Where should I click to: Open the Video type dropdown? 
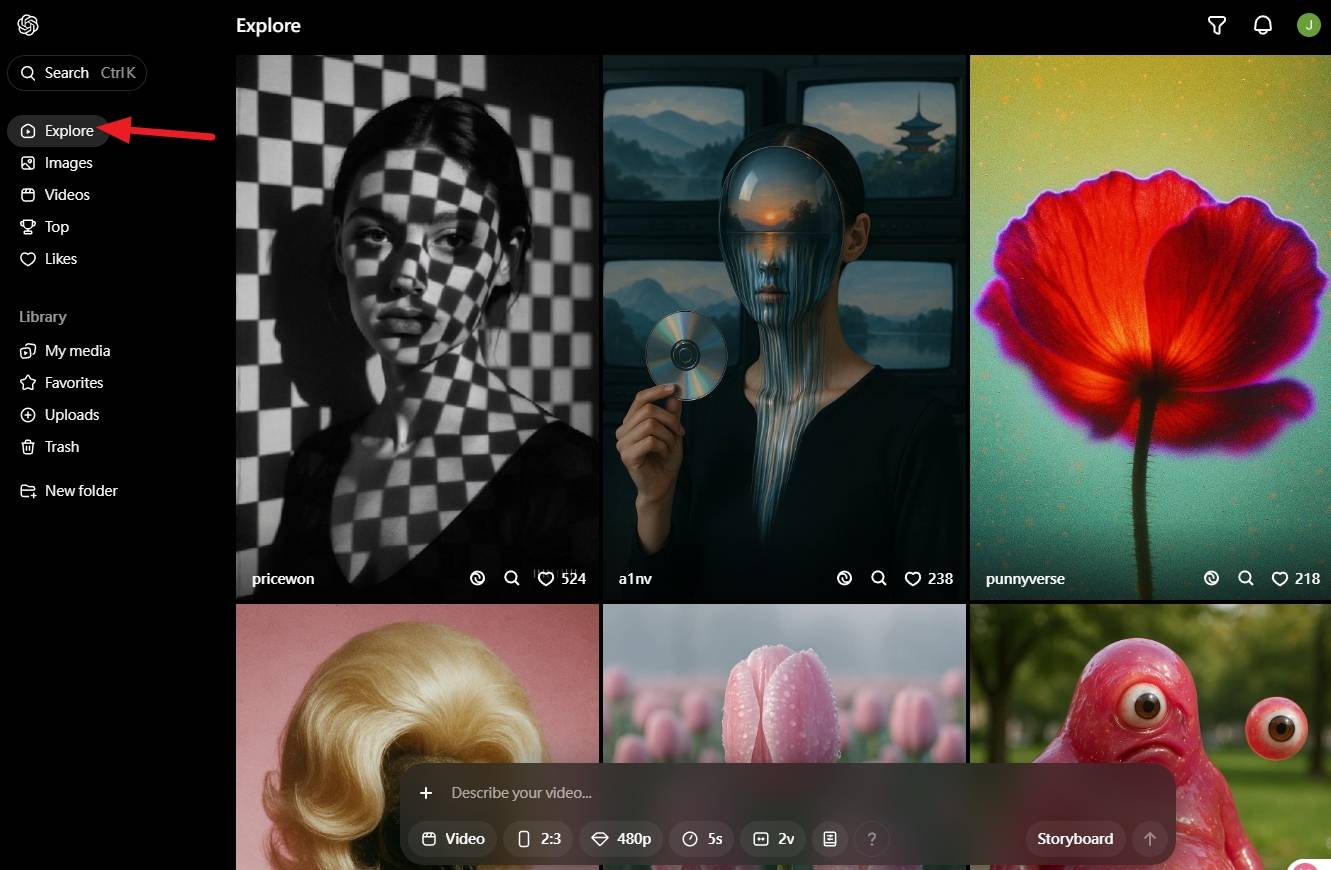453,839
